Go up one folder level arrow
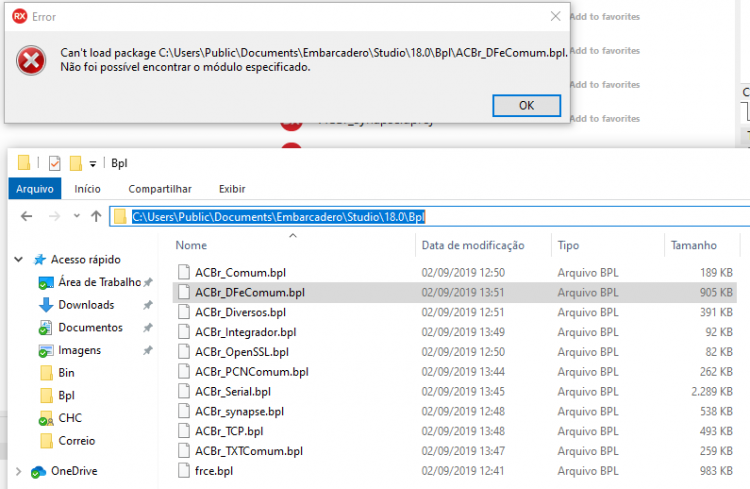750x489 pixels. click(x=96, y=216)
